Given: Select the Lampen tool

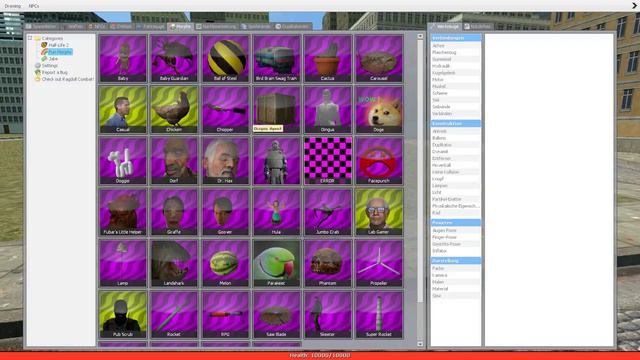Looking at the screenshot, I should pyautogui.click(x=456, y=186).
